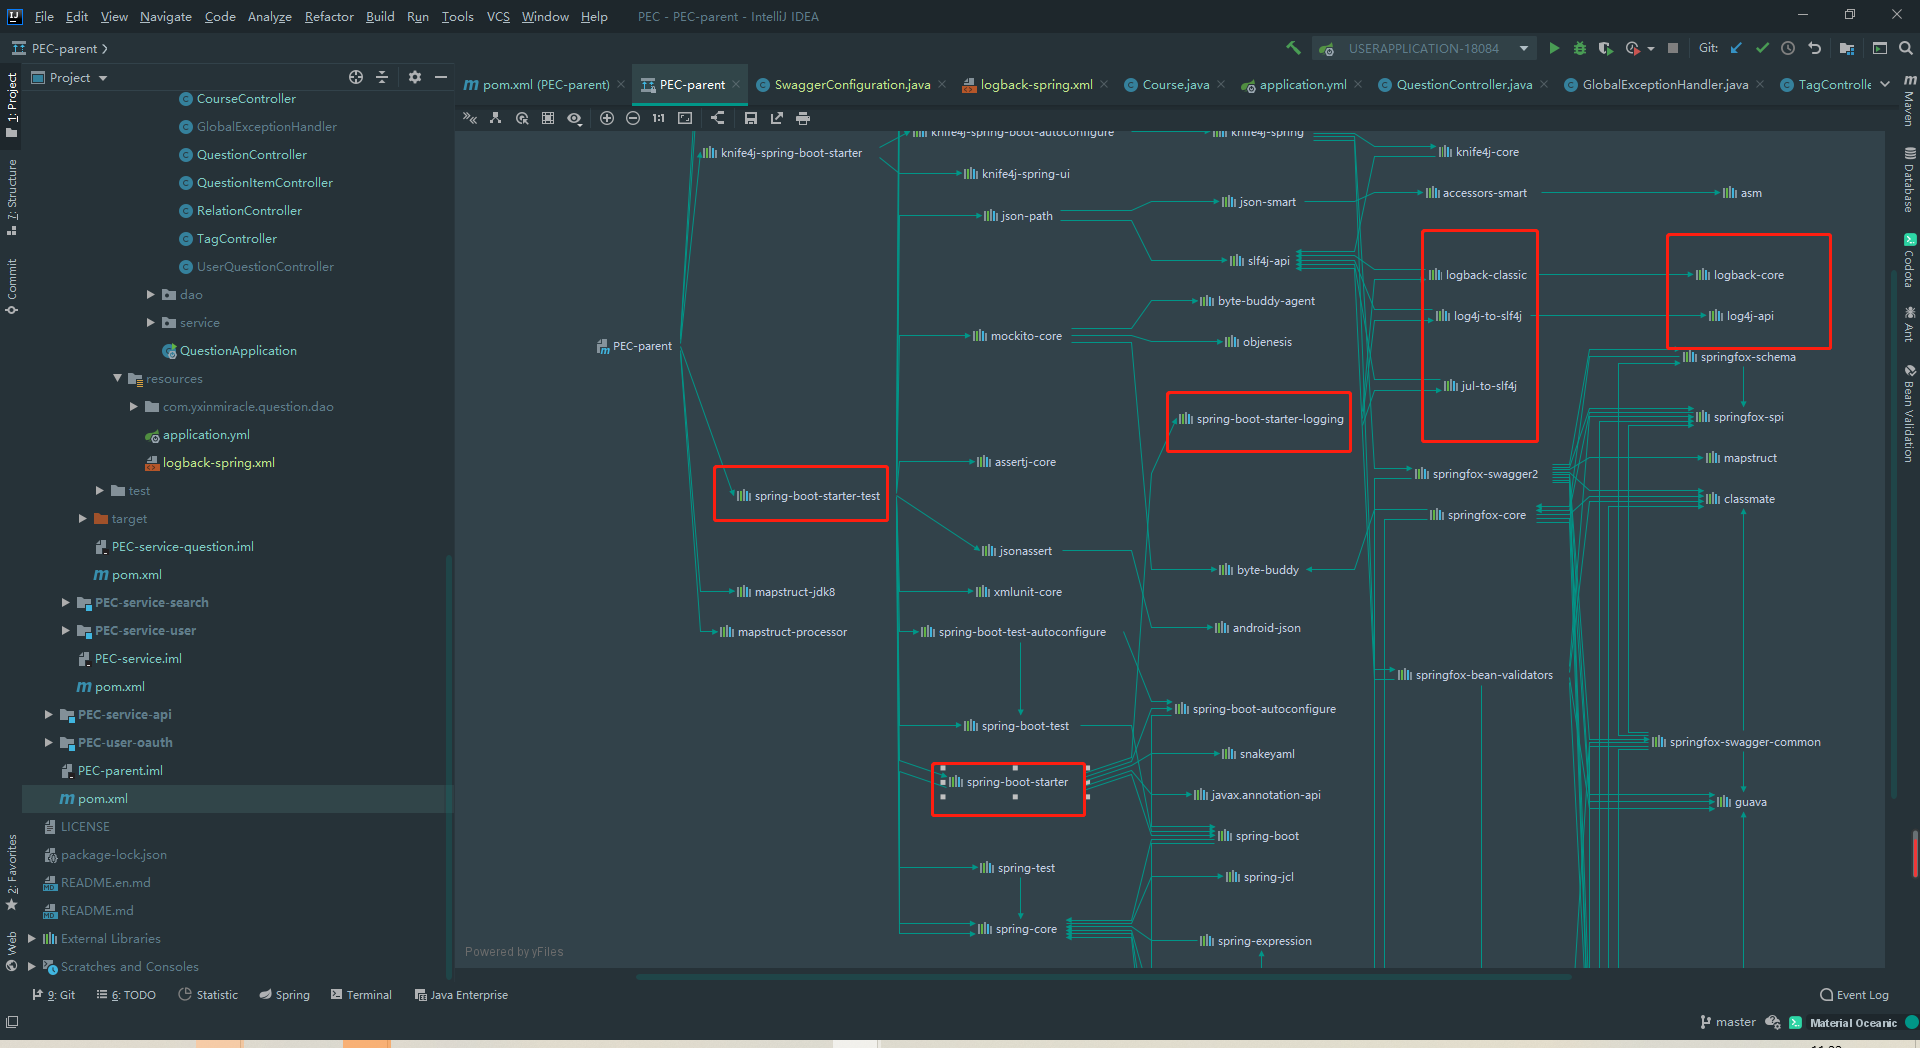Print the diagram using the printer icon
The height and width of the screenshot is (1048, 1923).
click(803, 118)
